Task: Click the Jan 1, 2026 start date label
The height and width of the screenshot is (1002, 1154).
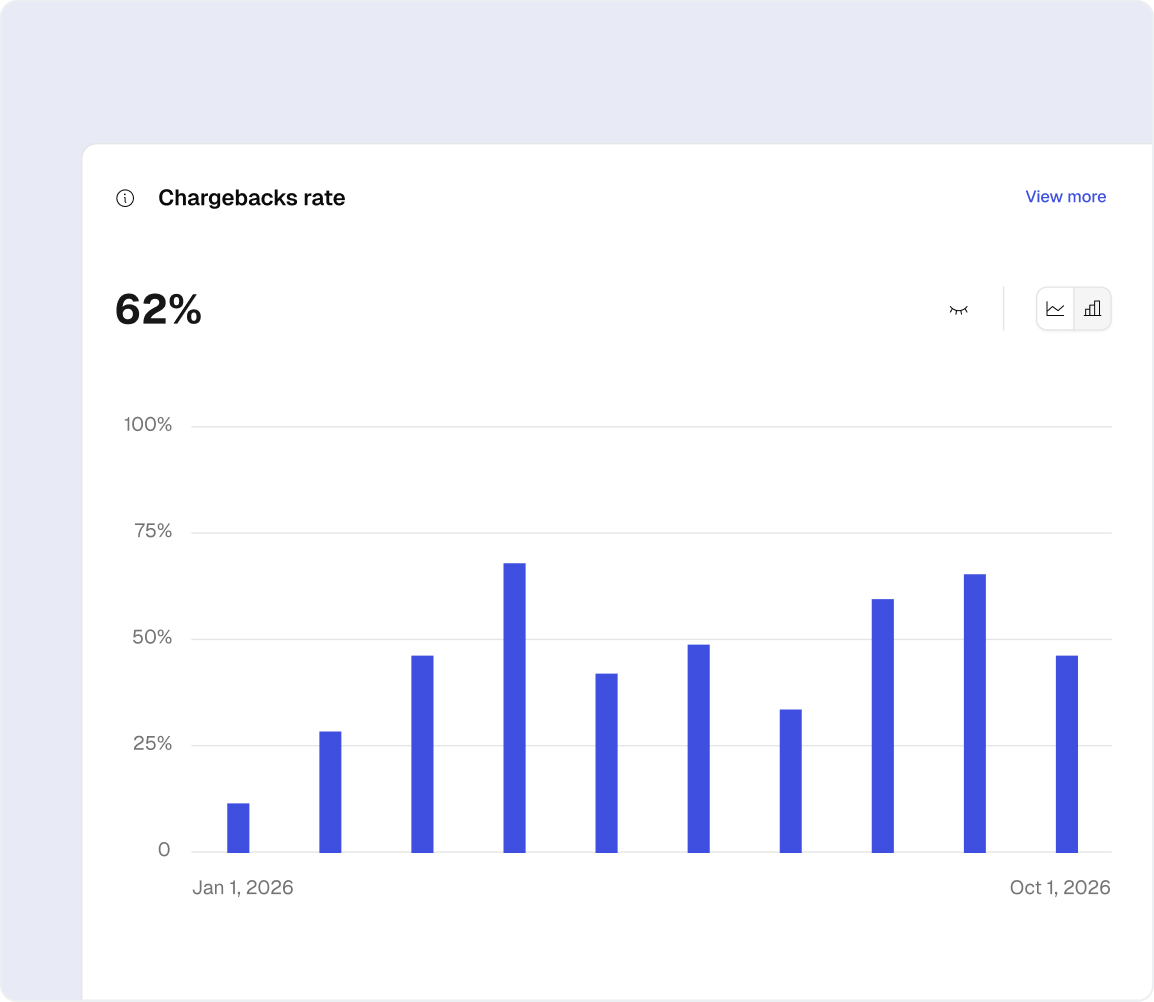Action: pos(243,888)
